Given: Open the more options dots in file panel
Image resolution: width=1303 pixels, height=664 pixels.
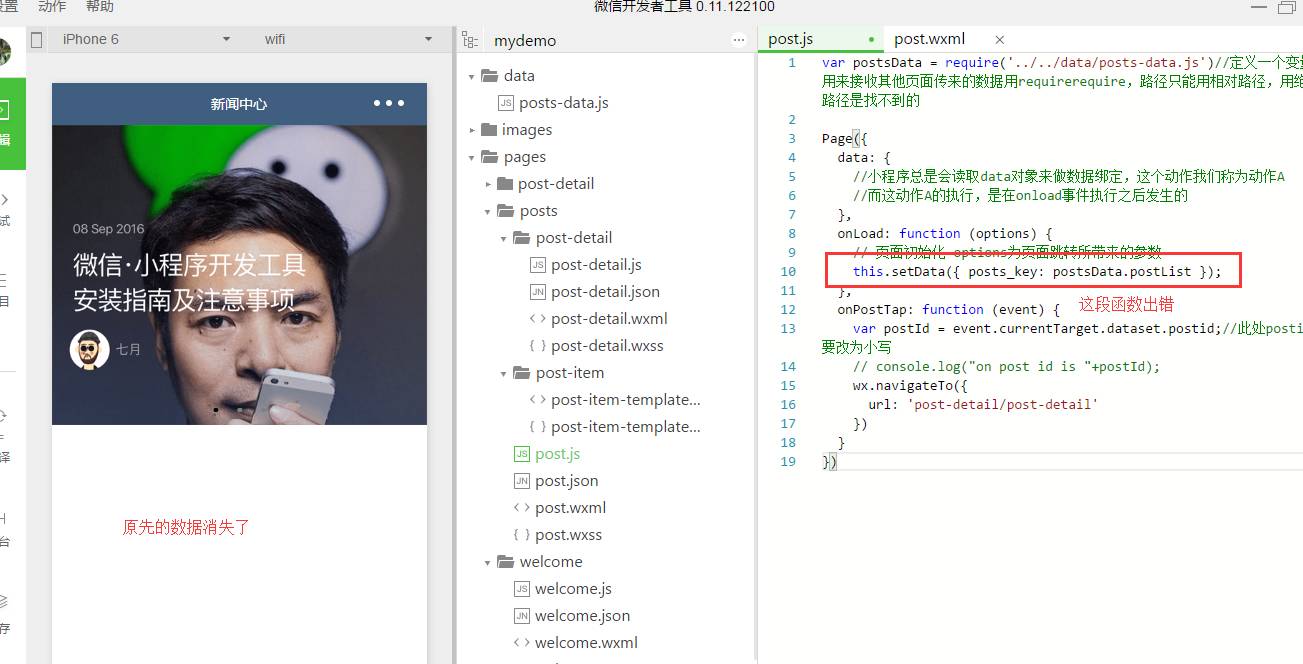Looking at the screenshot, I should pyautogui.click(x=739, y=40).
